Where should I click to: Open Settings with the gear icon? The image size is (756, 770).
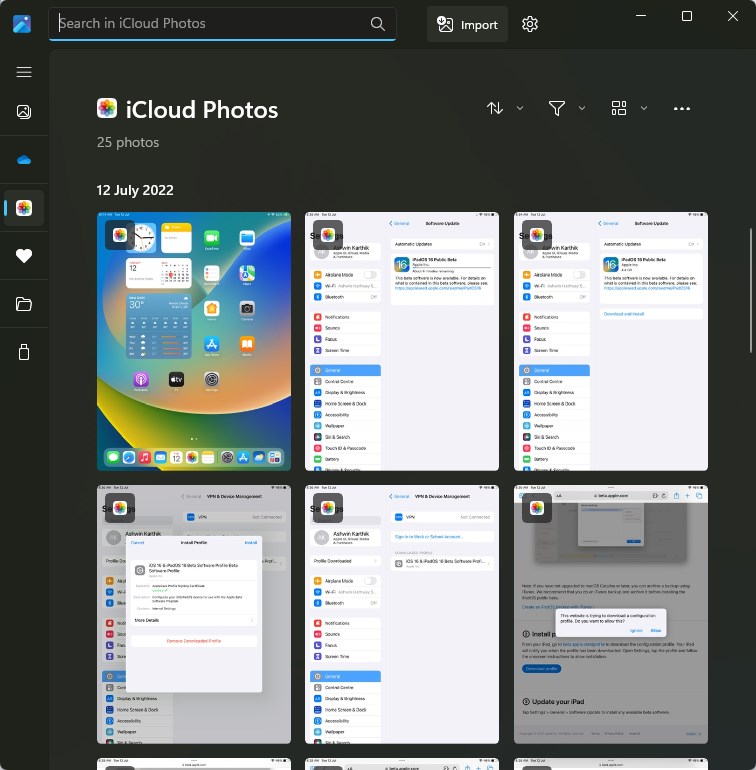point(530,24)
